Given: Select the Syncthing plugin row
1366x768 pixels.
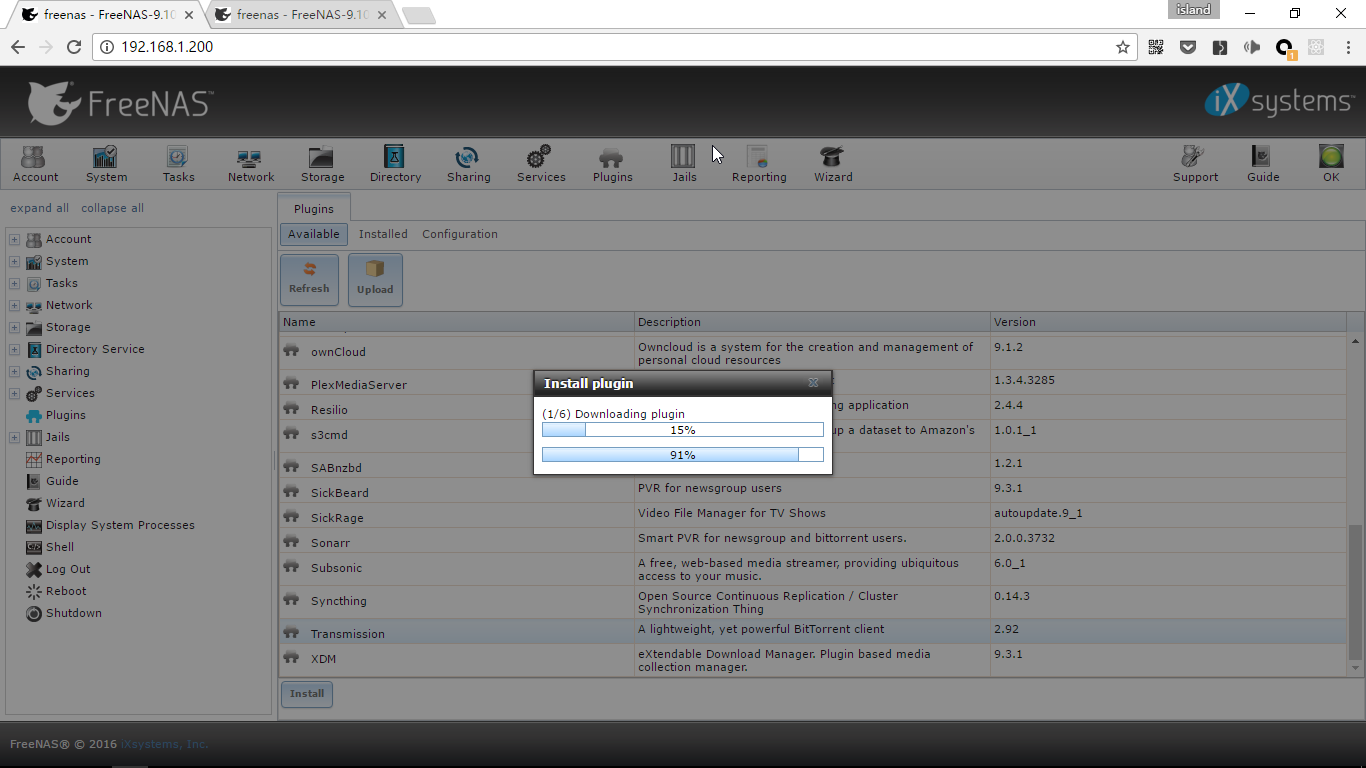Looking at the screenshot, I should point(813,602).
